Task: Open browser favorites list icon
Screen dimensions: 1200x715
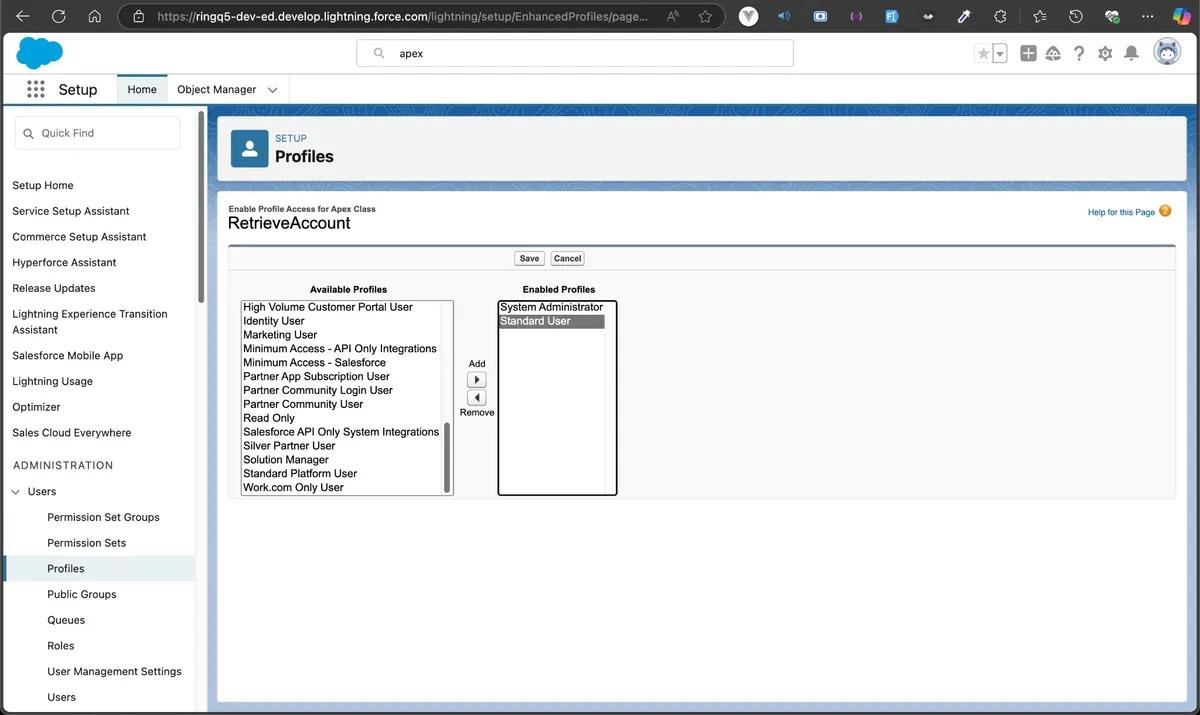Action: 1039,16
